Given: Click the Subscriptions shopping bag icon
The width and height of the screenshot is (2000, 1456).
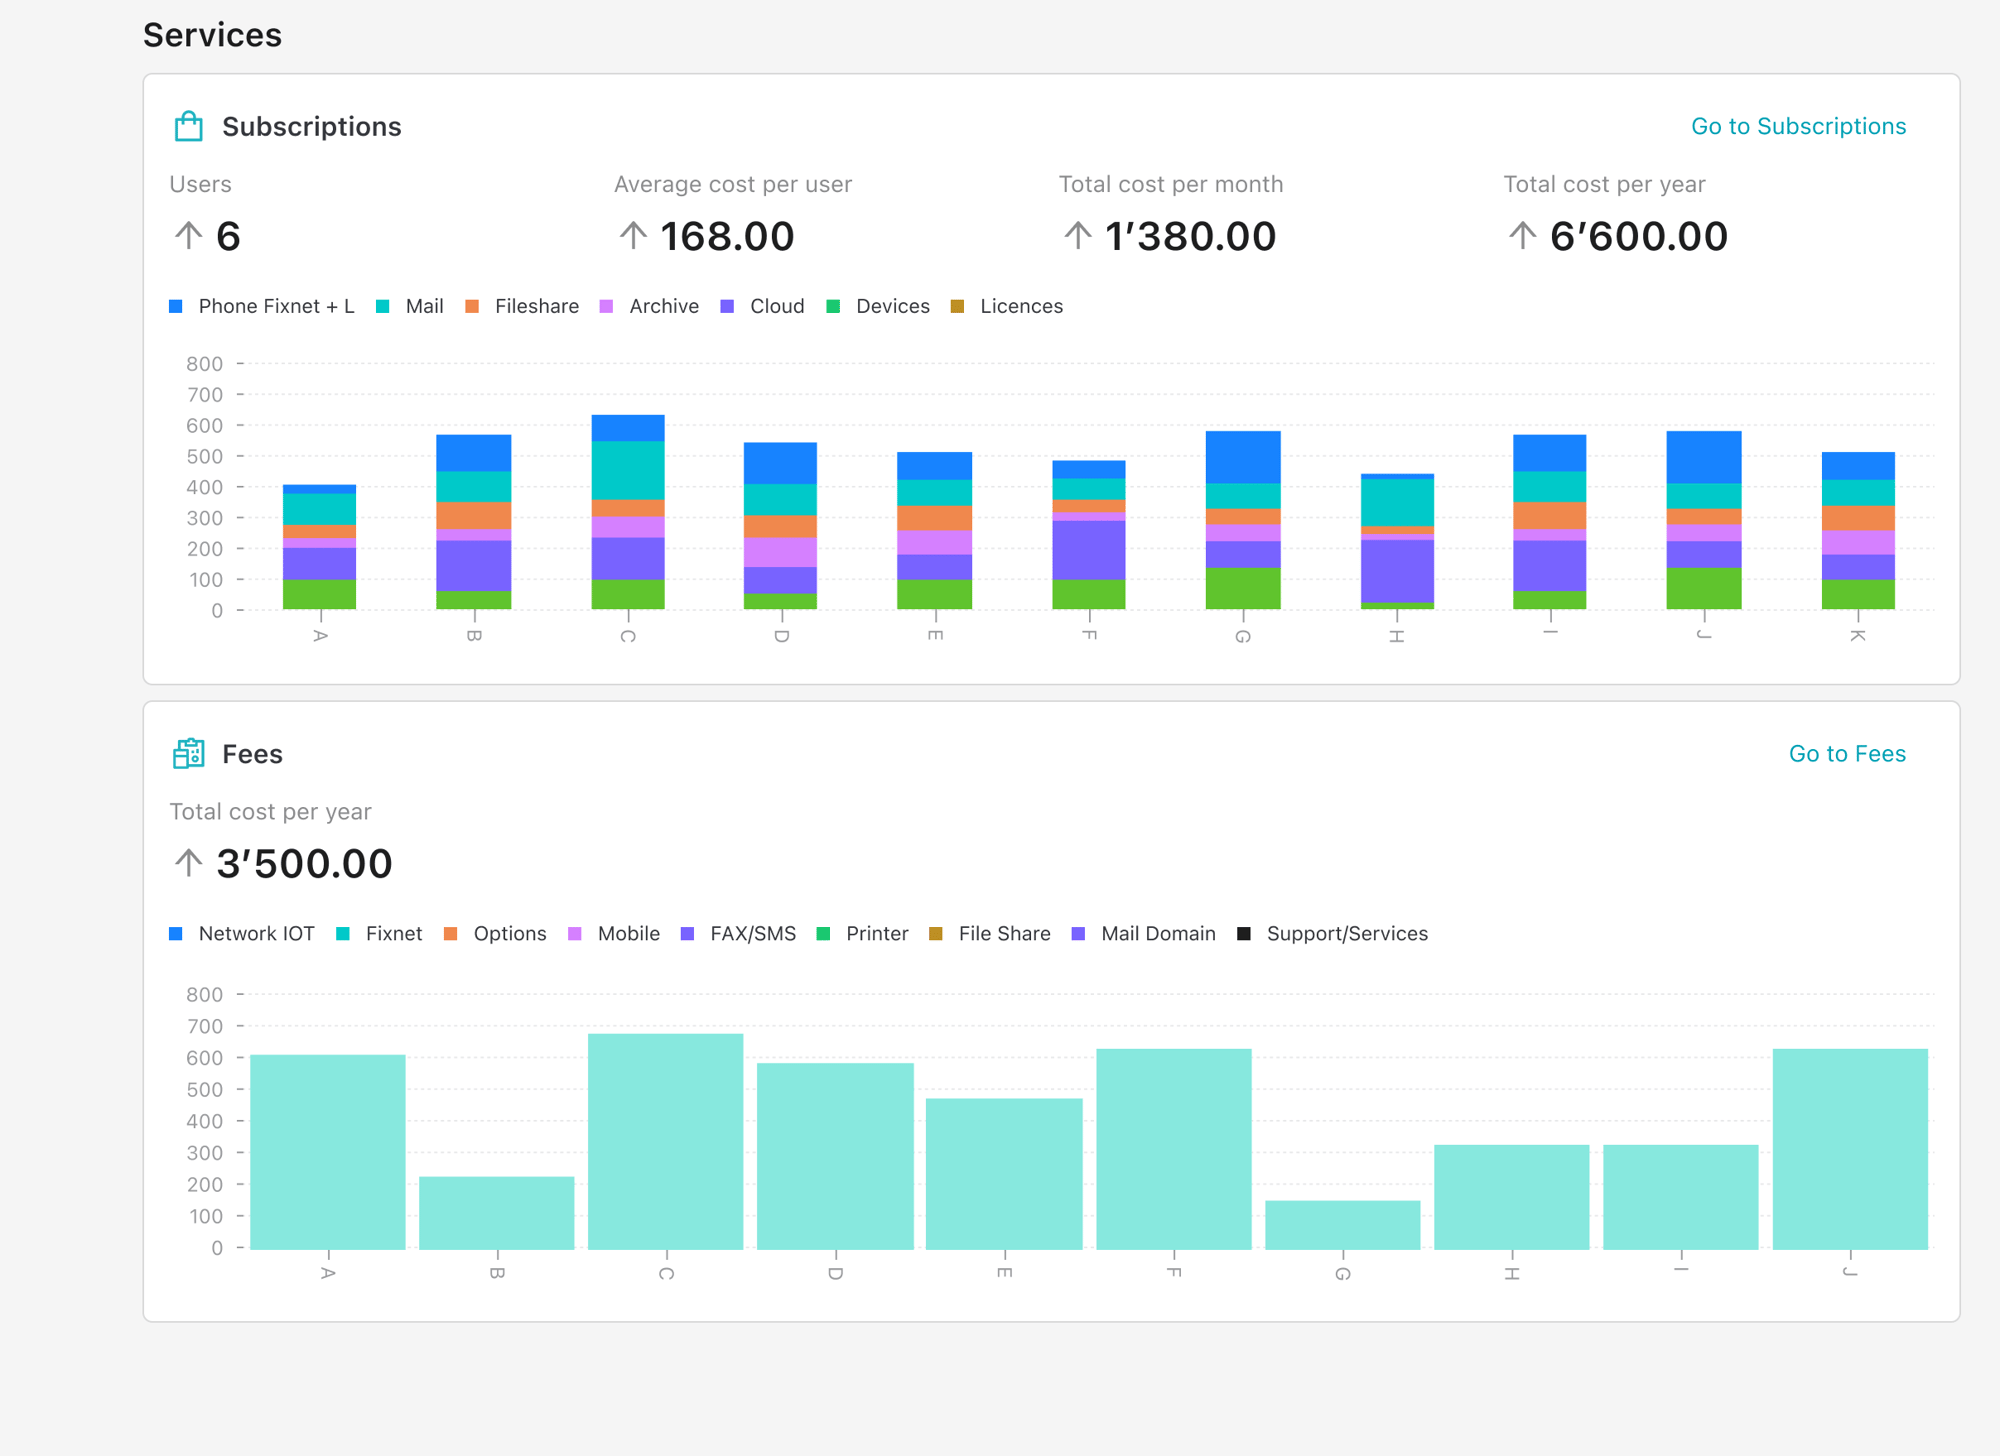Looking at the screenshot, I should pyautogui.click(x=188, y=126).
